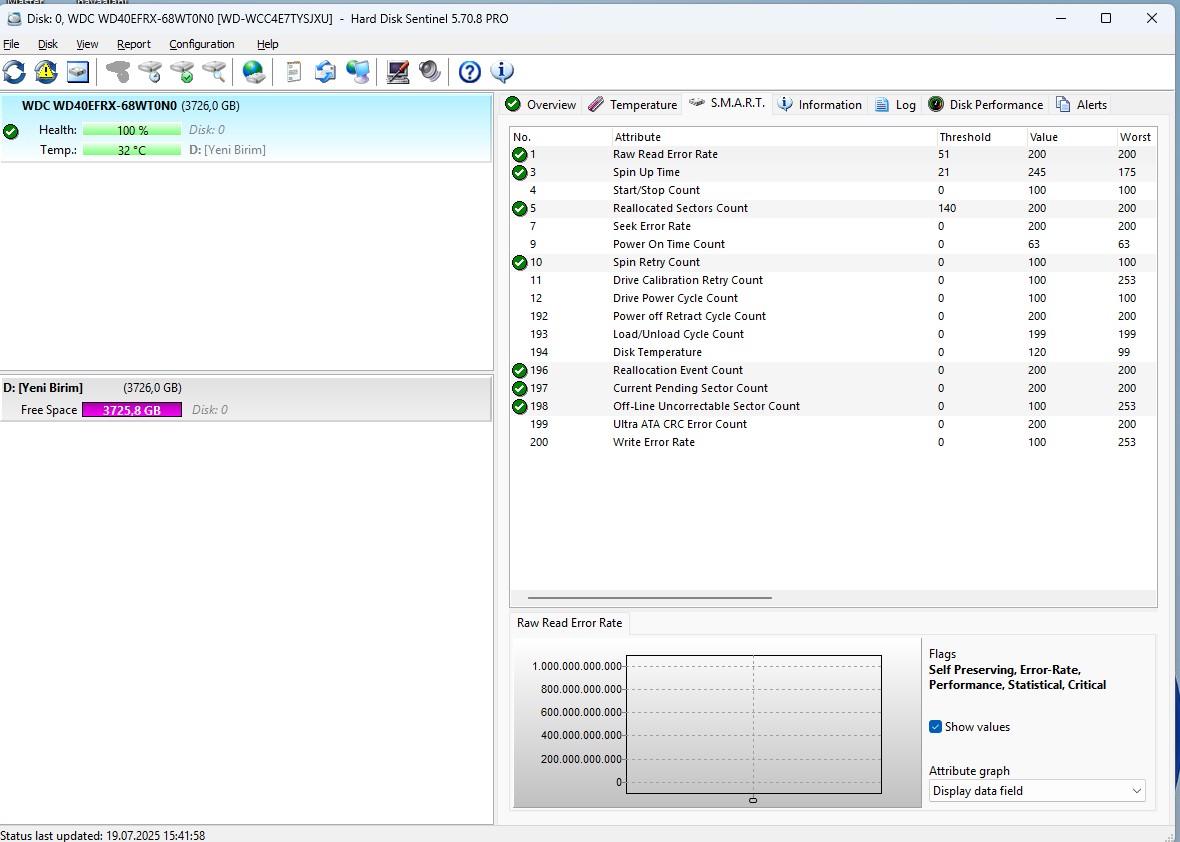
Task: Click green status icon for Spin Up Time
Action: tap(519, 172)
